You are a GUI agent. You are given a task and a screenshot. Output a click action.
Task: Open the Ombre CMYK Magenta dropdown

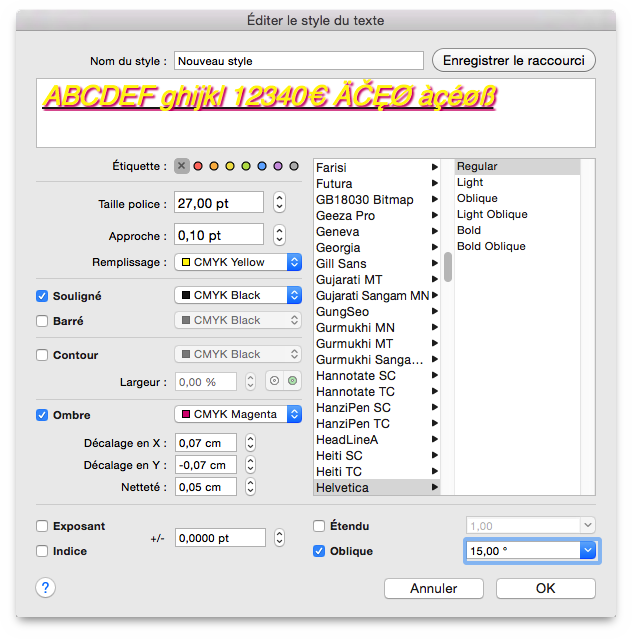(x=238, y=414)
